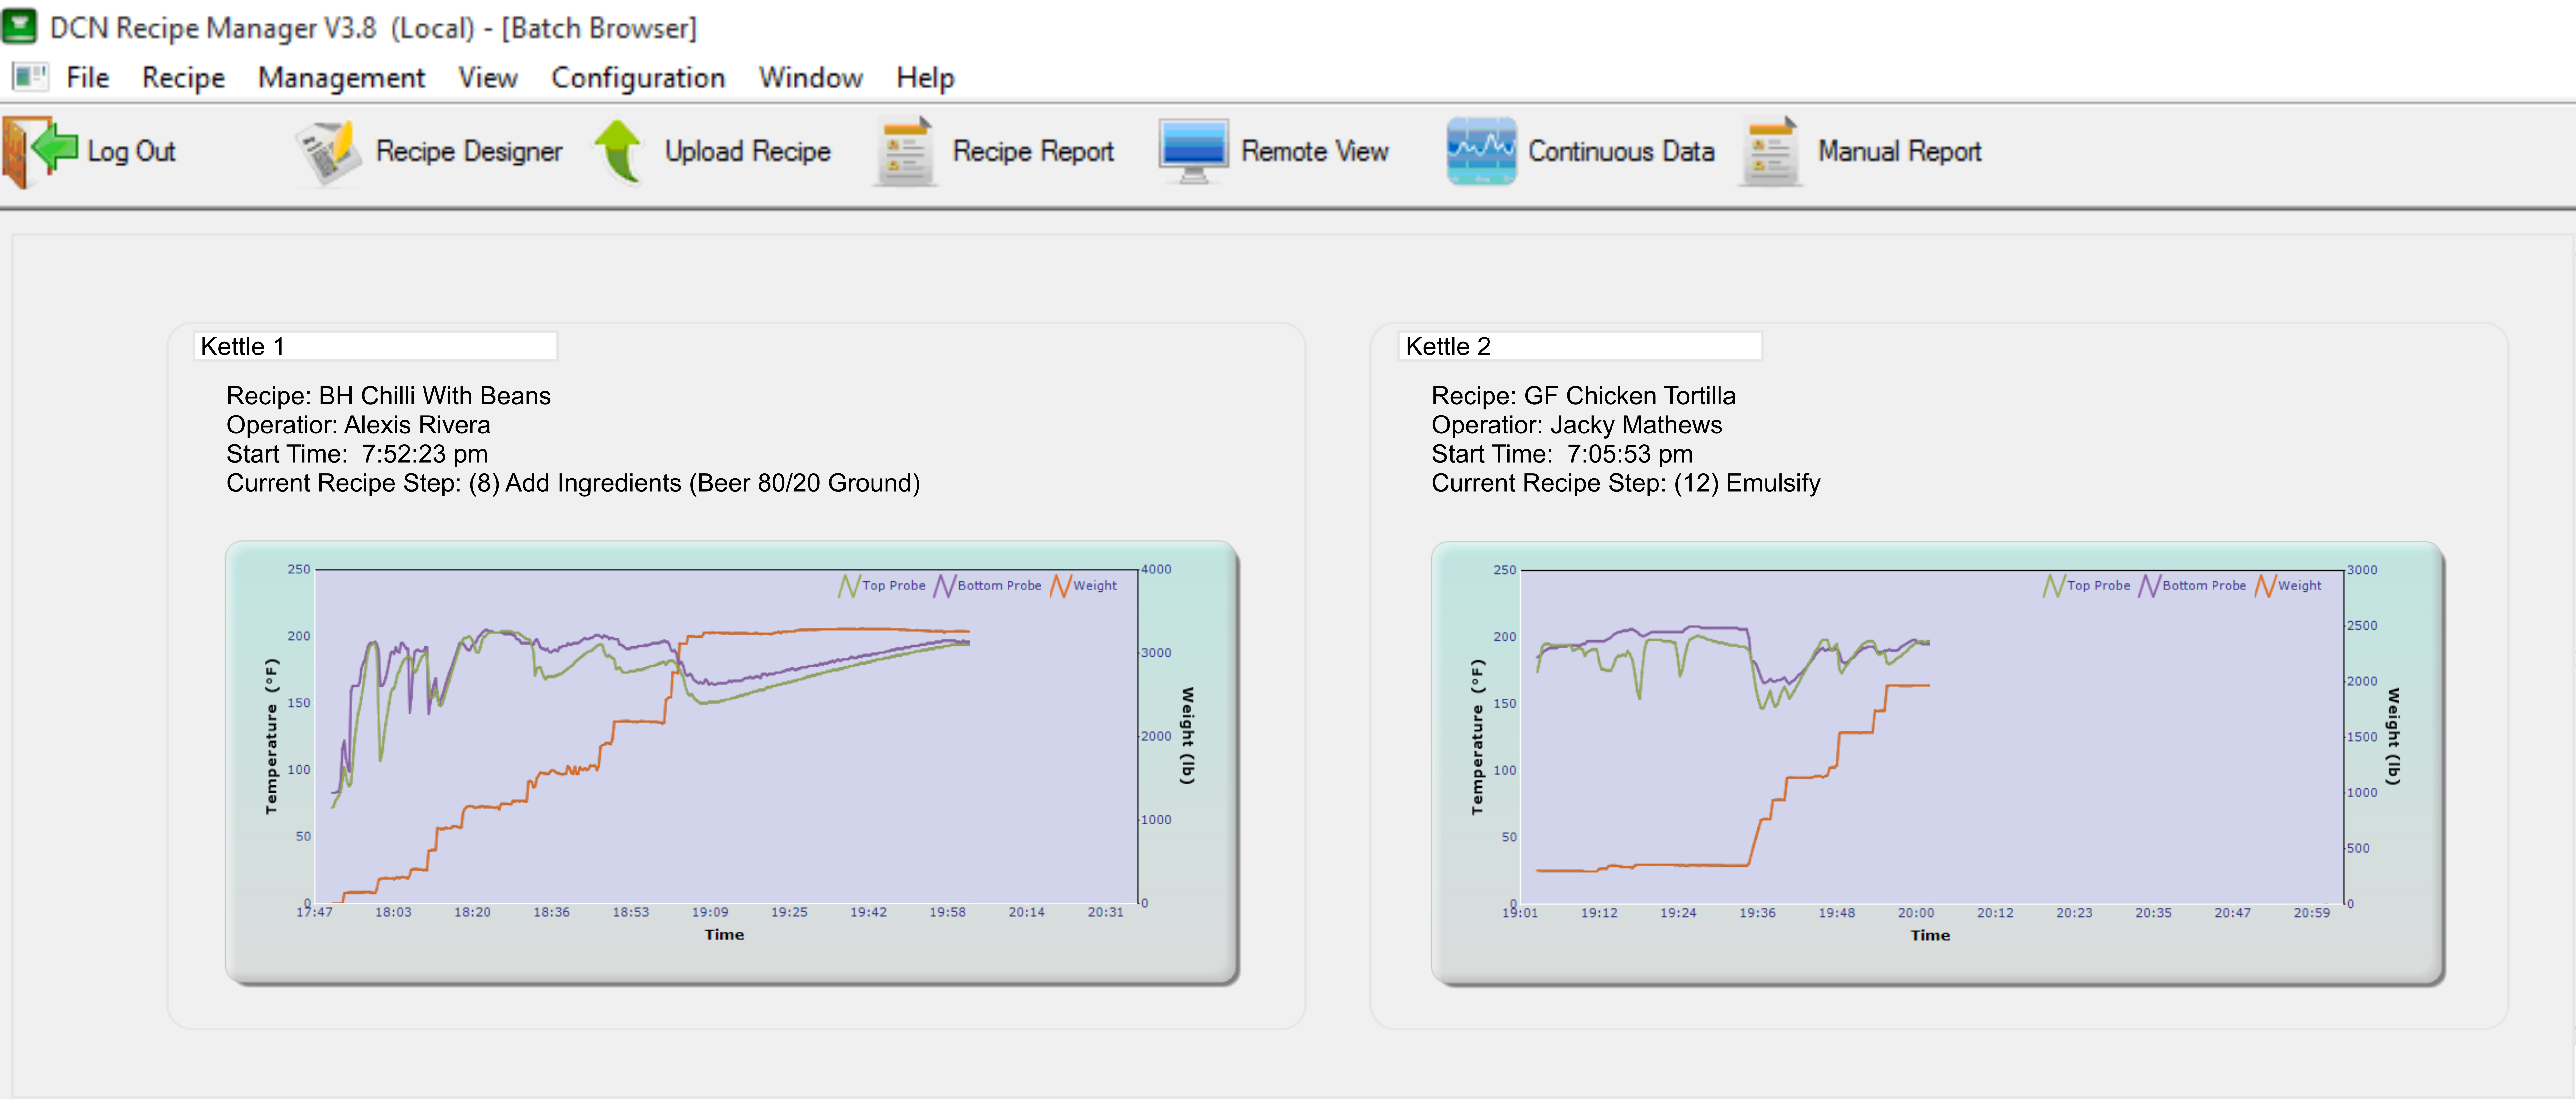Click the Kettle 1 name field
Viewport: 2576px width, 1099px height.
(x=375, y=346)
